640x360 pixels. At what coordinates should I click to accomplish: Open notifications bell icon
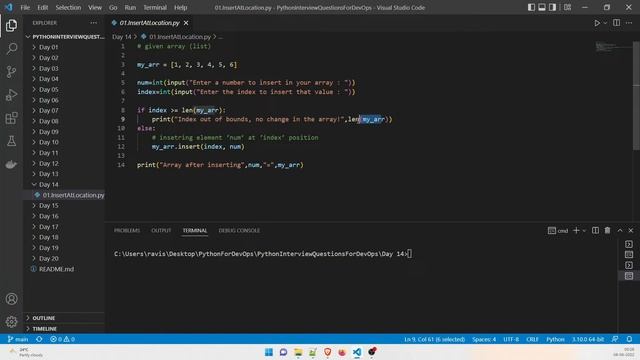coord(629,339)
